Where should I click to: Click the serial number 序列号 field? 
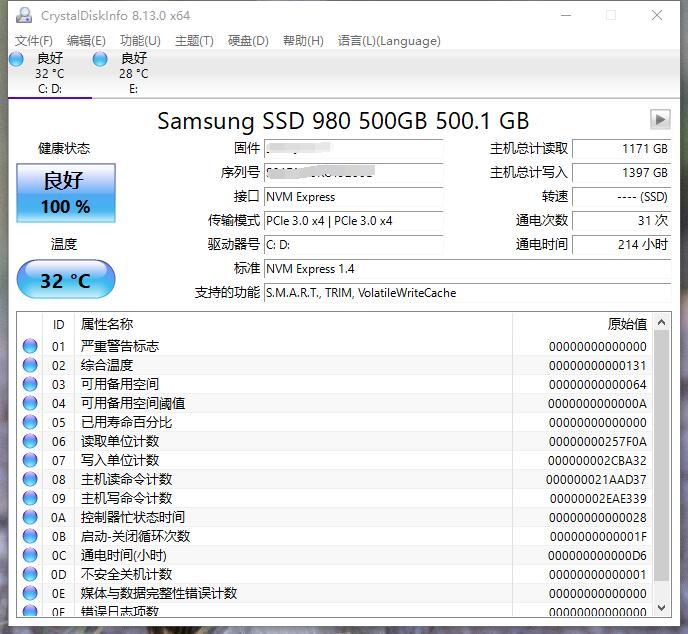(x=354, y=173)
